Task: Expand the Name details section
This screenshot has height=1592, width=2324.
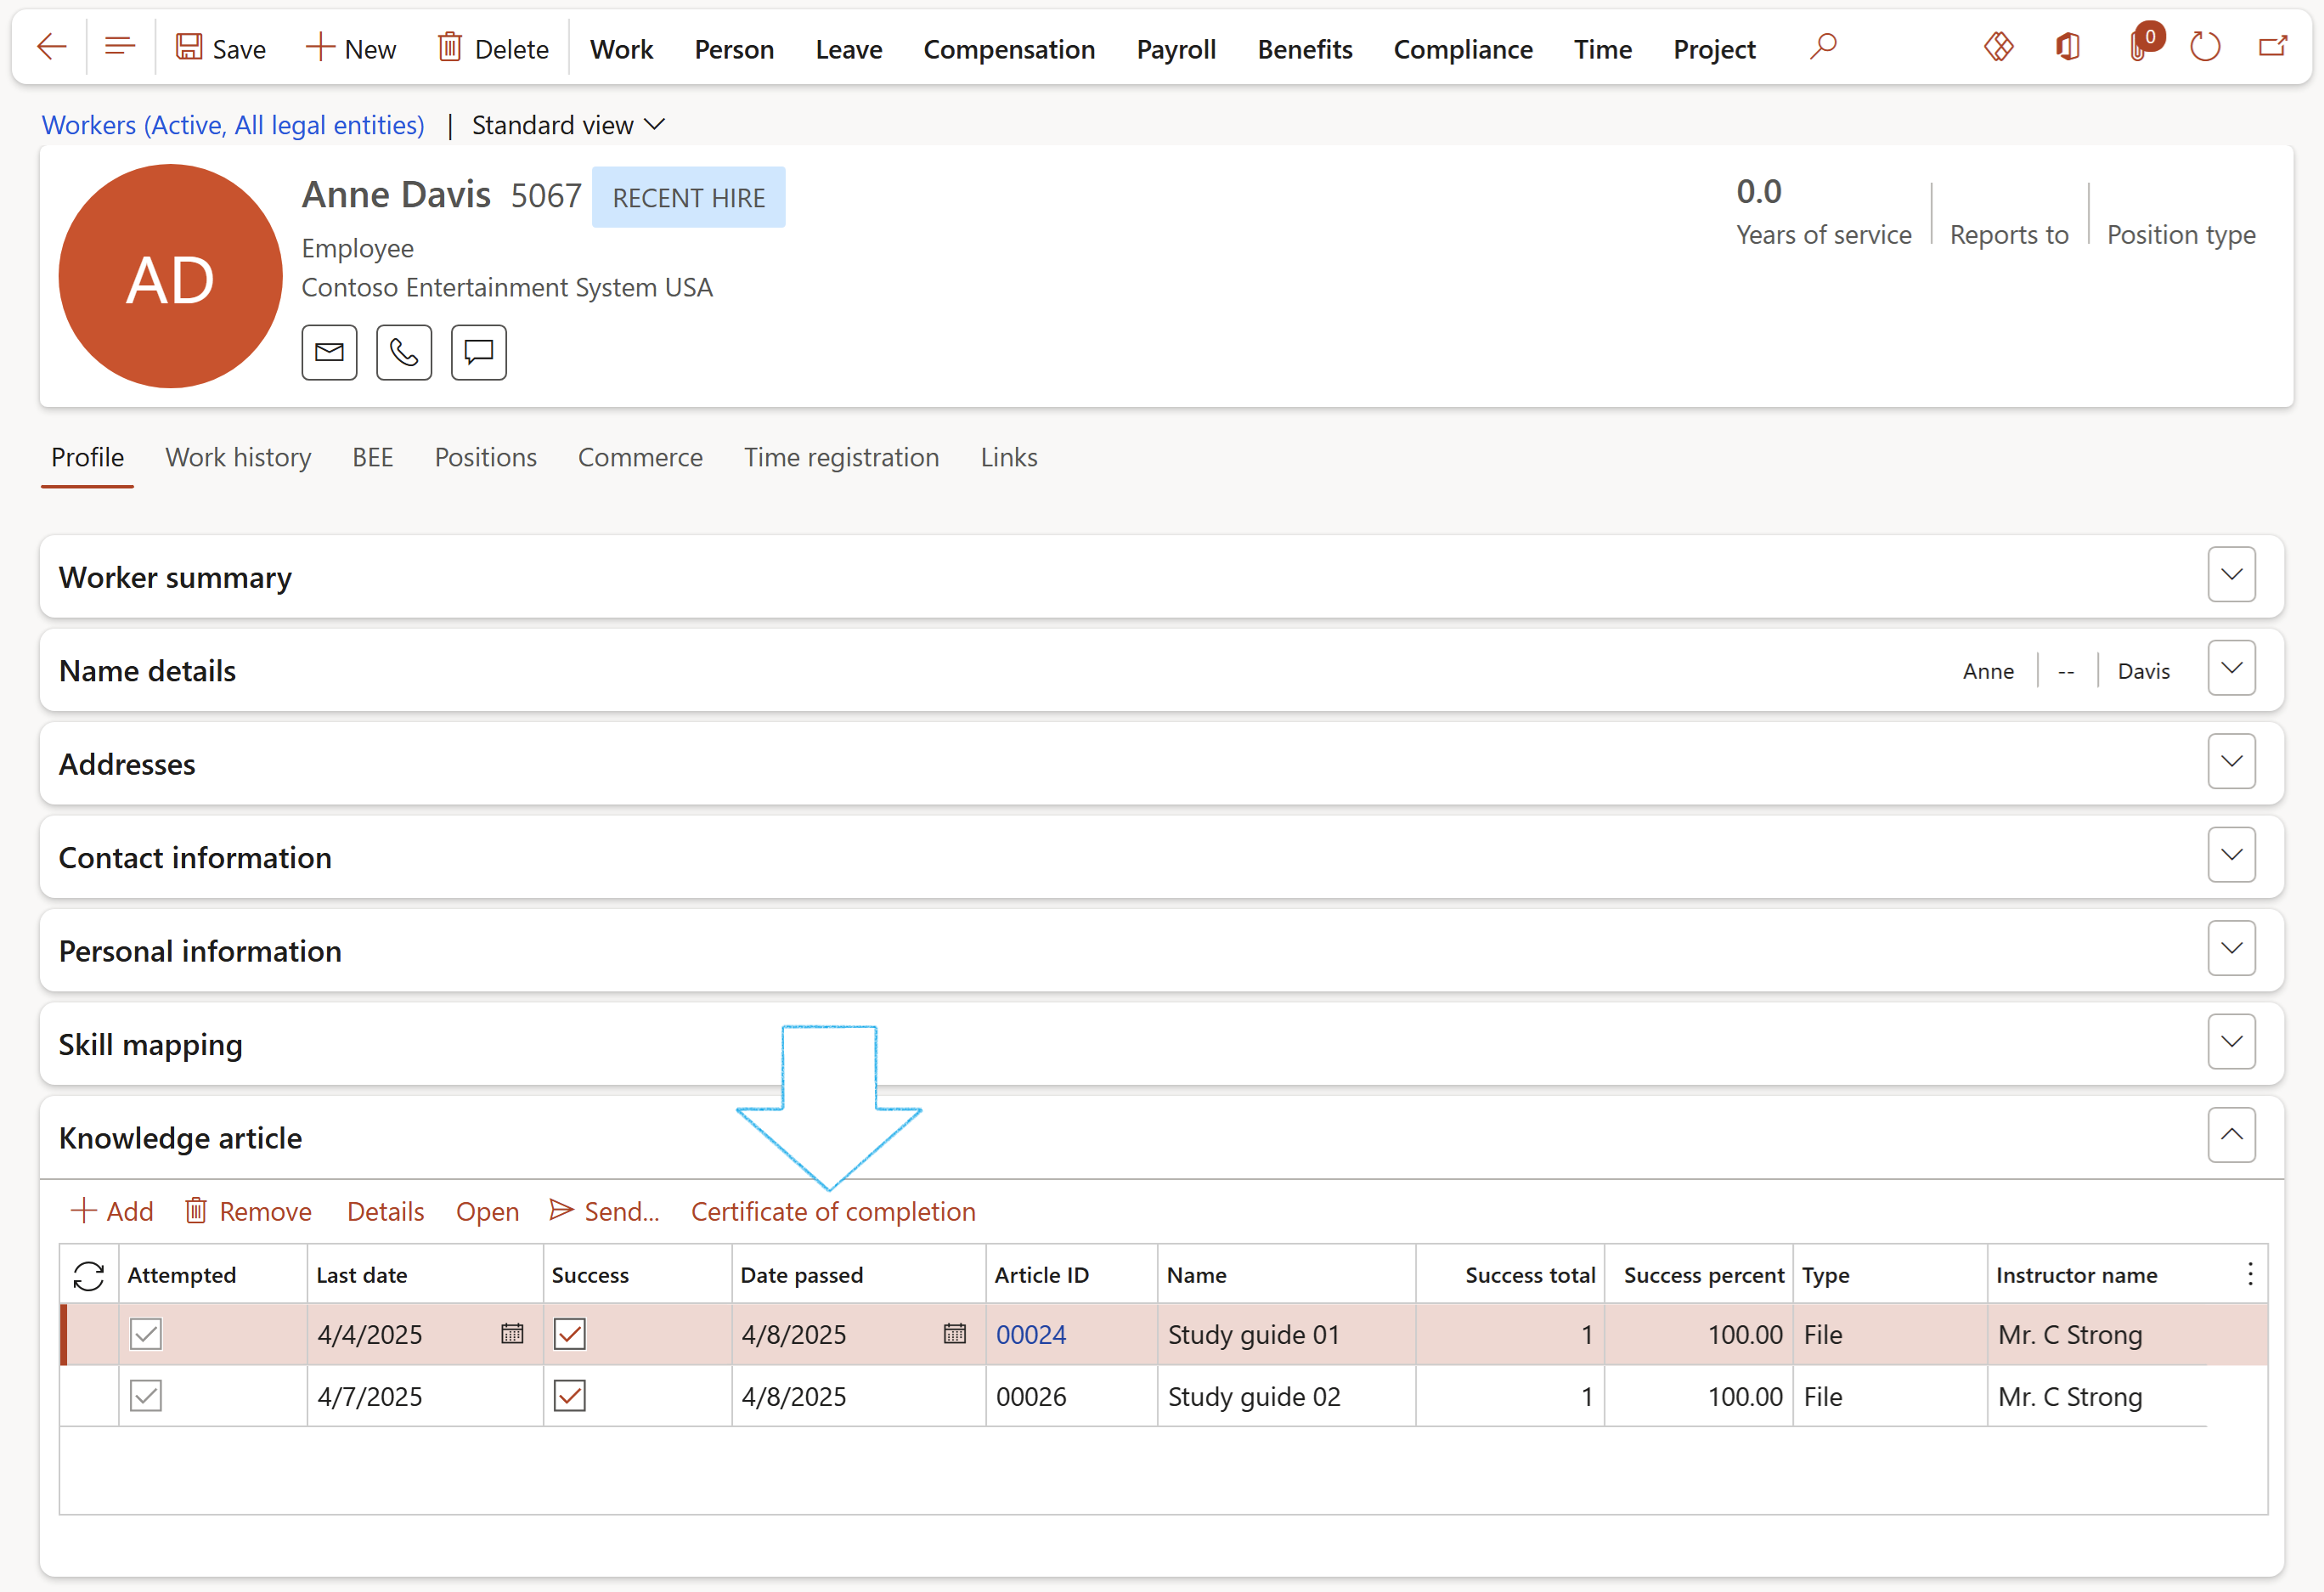Action: click(x=2232, y=668)
